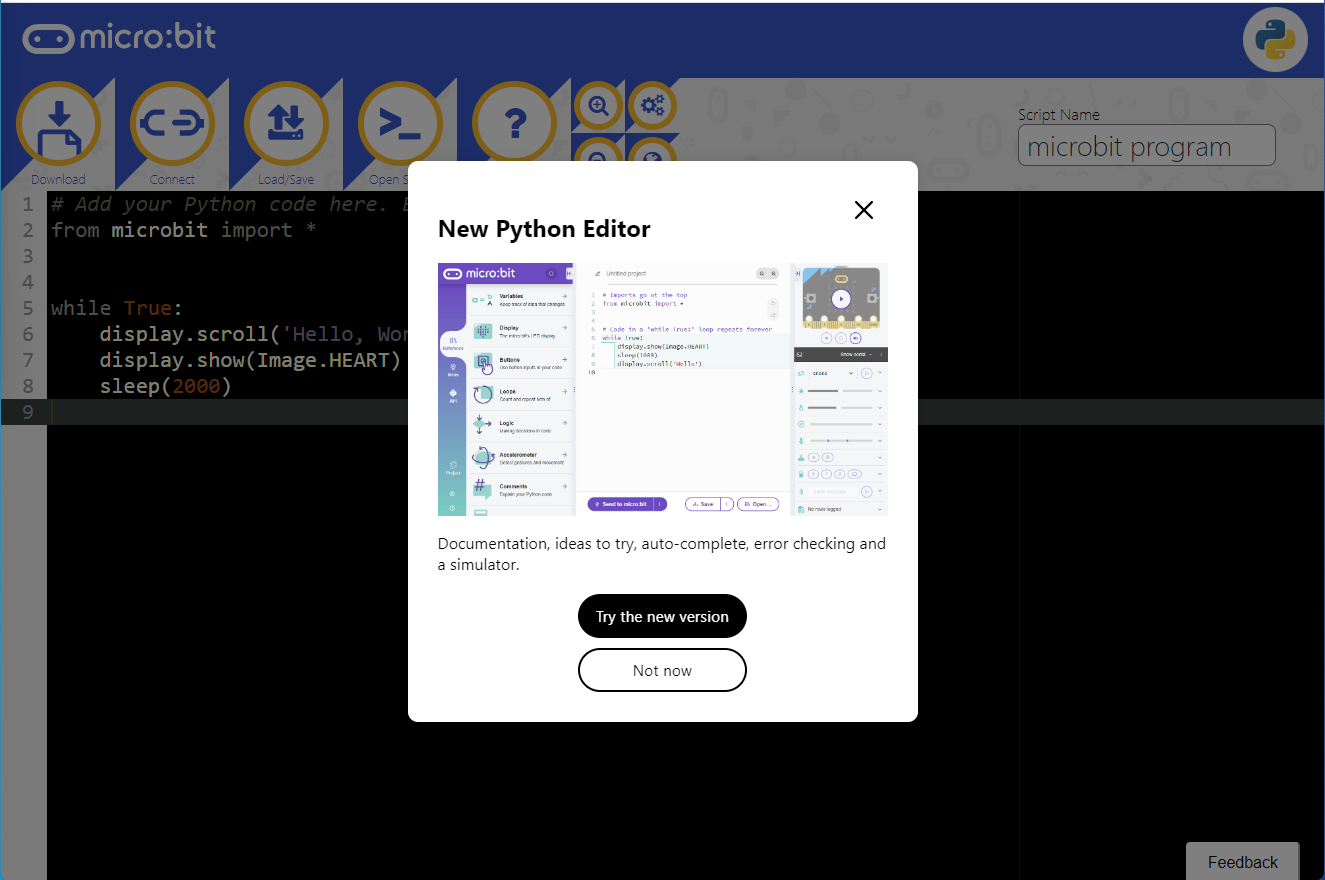Click the Help question mark icon

pyautogui.click(x=514, y=123)
